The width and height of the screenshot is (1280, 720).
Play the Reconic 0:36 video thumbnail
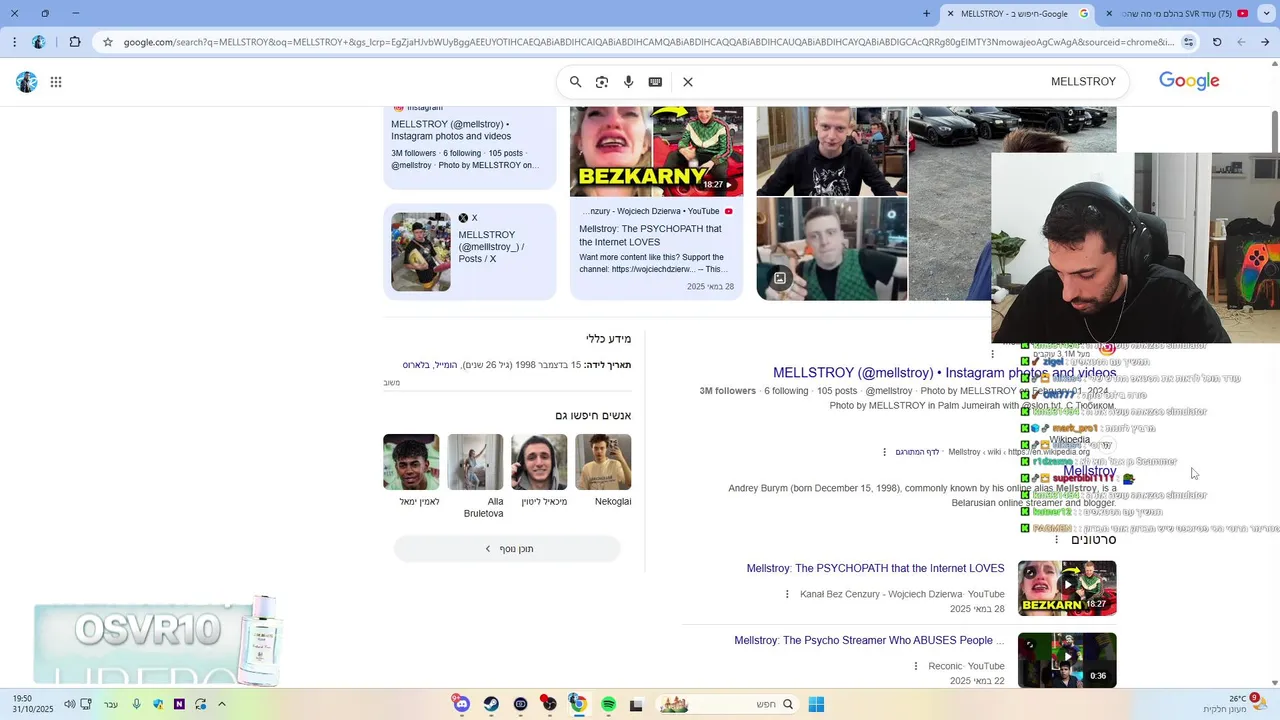[1067, 660]
